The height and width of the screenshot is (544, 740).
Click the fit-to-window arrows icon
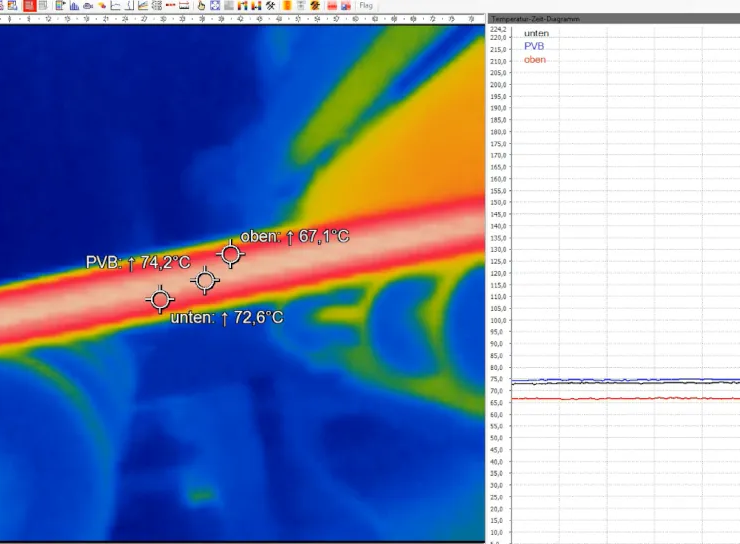pyautogui.click(x=215, y=6)
